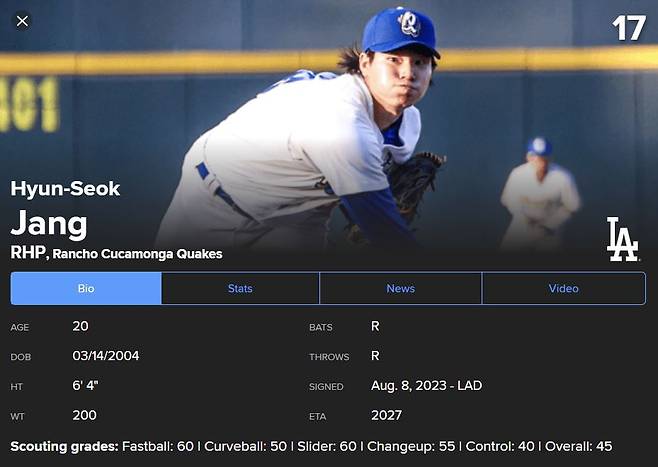Select the BATS value R

click(375, 326)
